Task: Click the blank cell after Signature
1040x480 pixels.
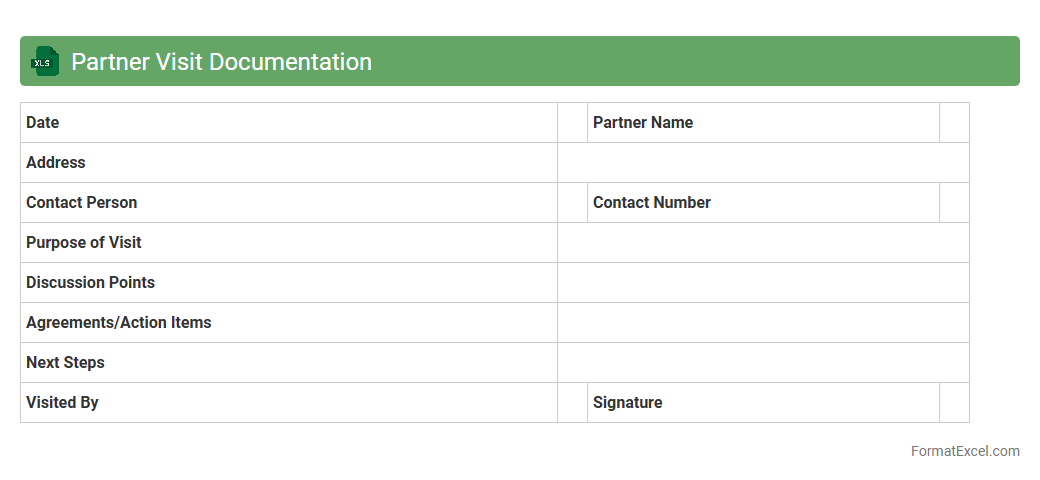Action: tap(954, 403)
